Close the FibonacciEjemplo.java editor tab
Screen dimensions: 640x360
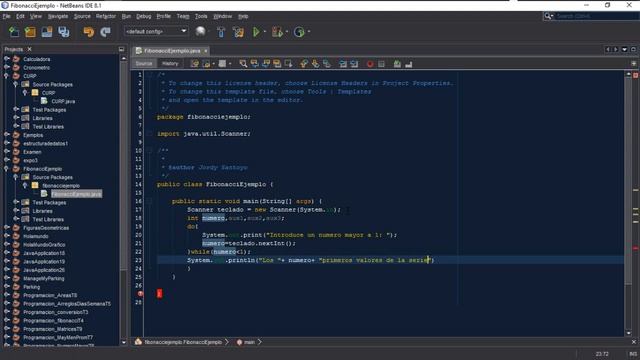coord(206,51)
